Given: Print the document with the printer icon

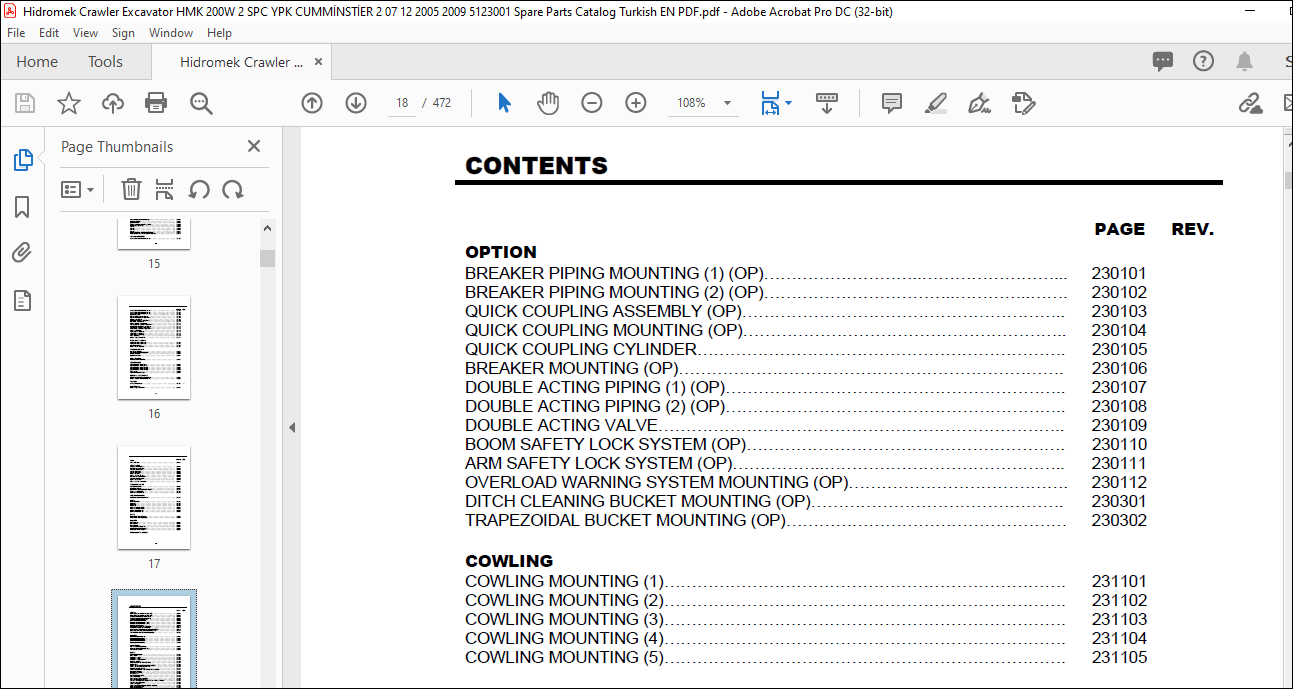Looking at the screenshot, I should point(156,103).
